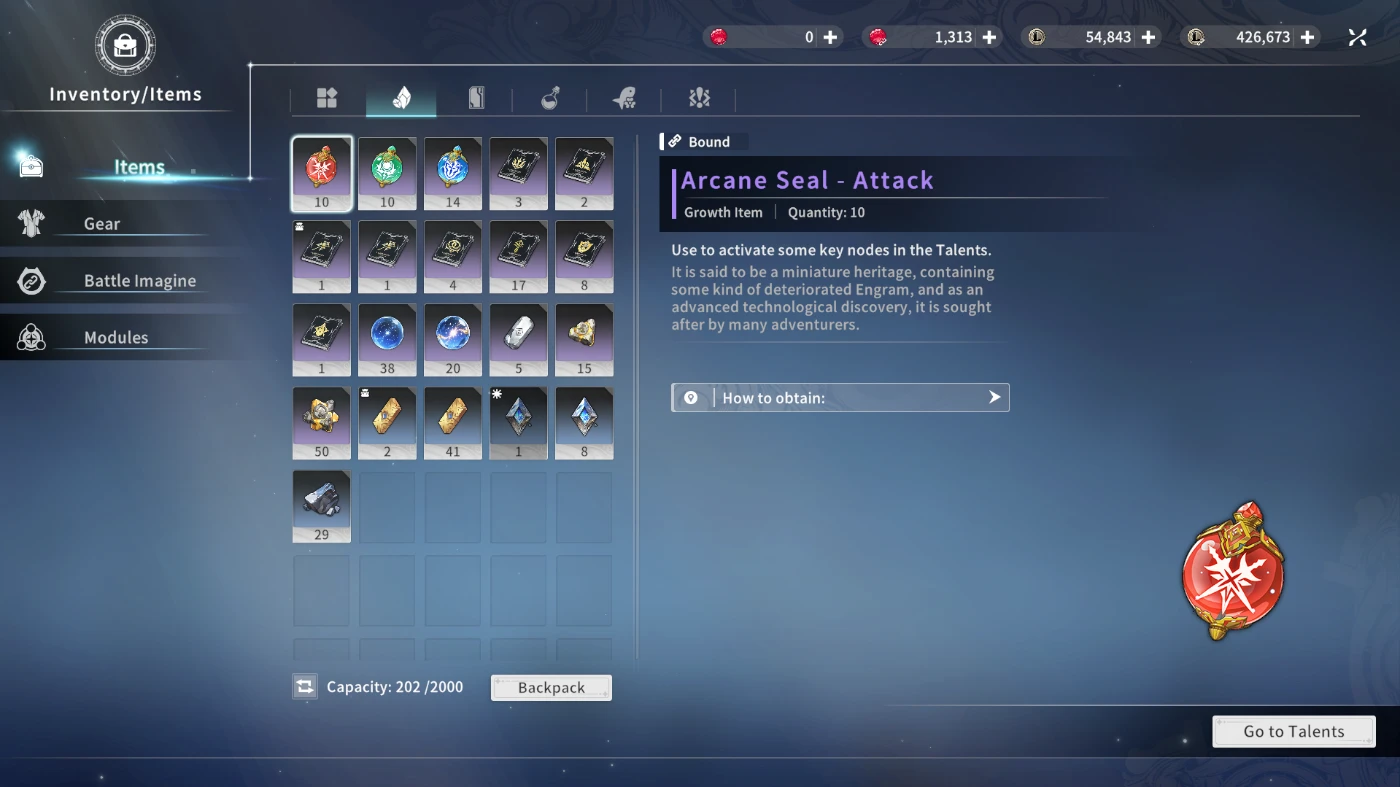Switch to the potion consumables category tab
Screen dimensions: 1400x787
pyautogui.click(x=550, y=97)
